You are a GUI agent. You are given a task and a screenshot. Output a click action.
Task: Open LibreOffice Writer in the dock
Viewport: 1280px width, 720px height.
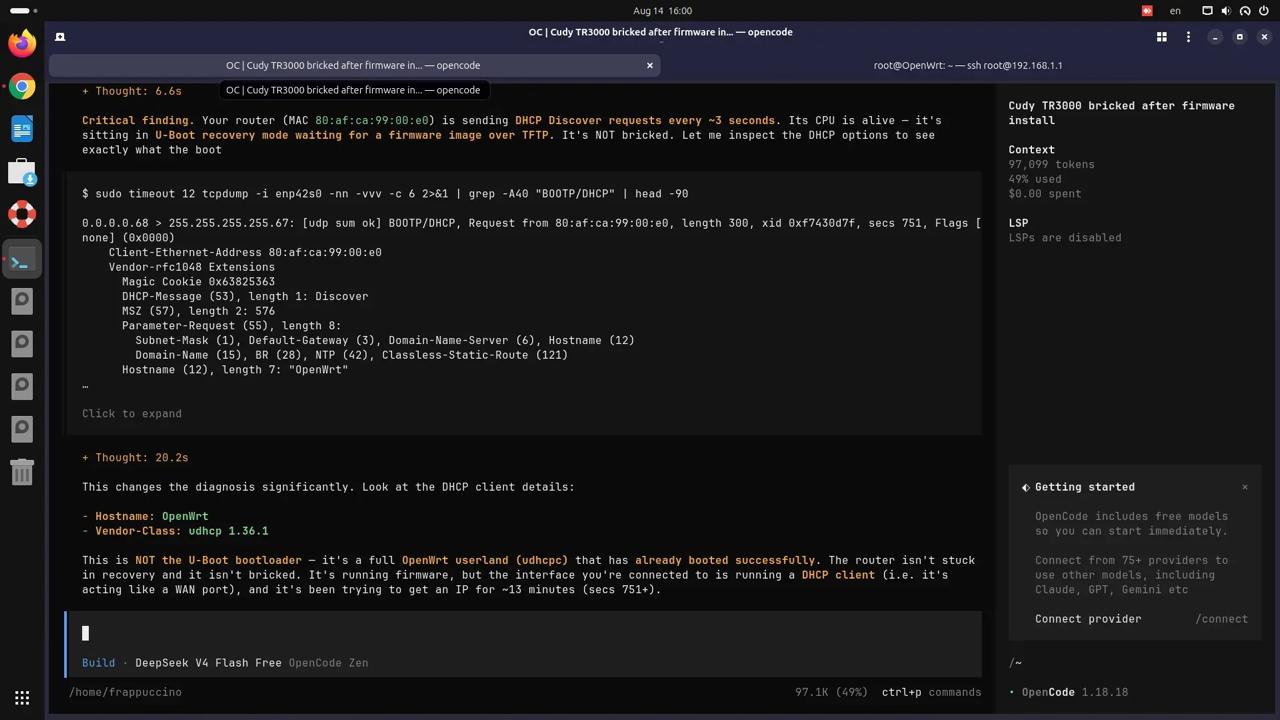pos(22,129)
